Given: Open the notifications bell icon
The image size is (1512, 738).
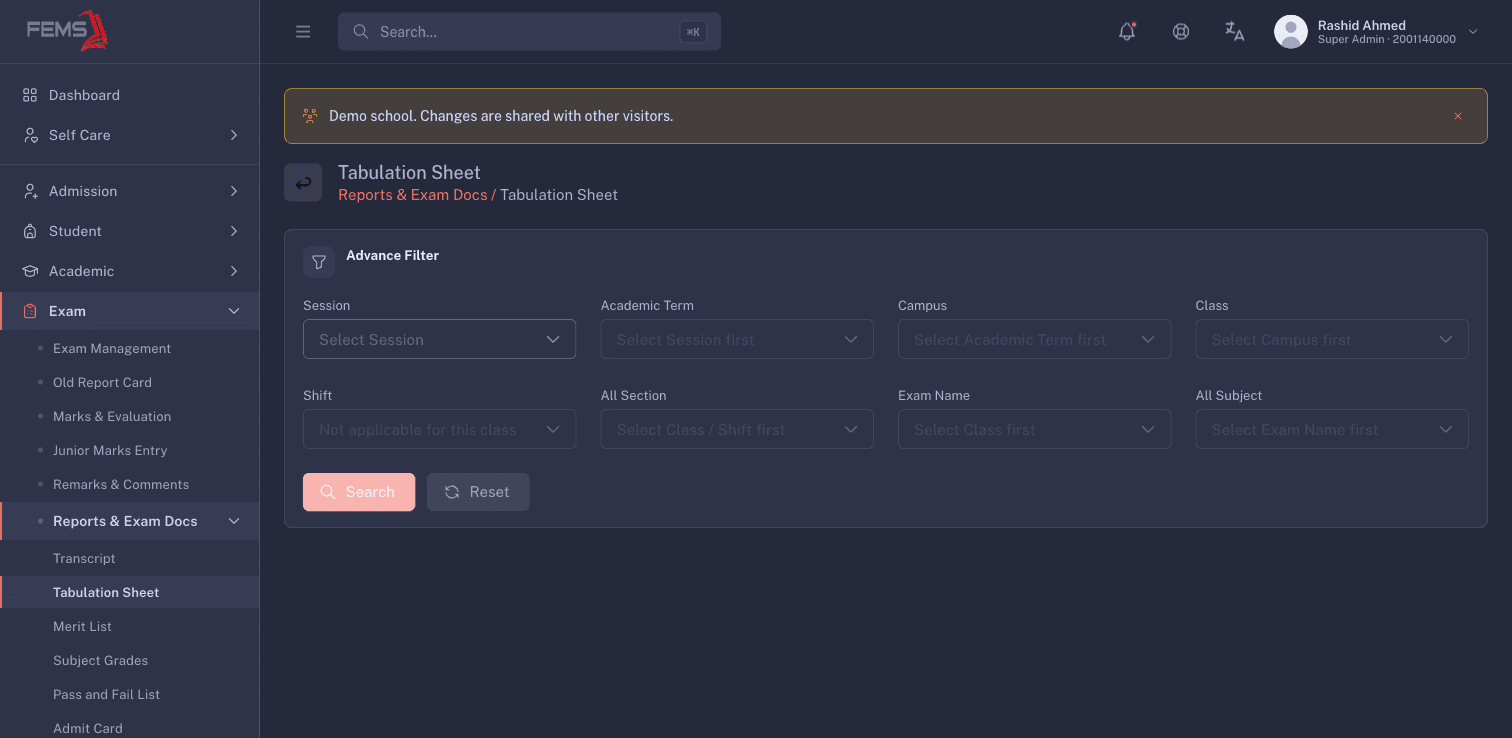Looking at the screenshot, I should [1127, 31].
